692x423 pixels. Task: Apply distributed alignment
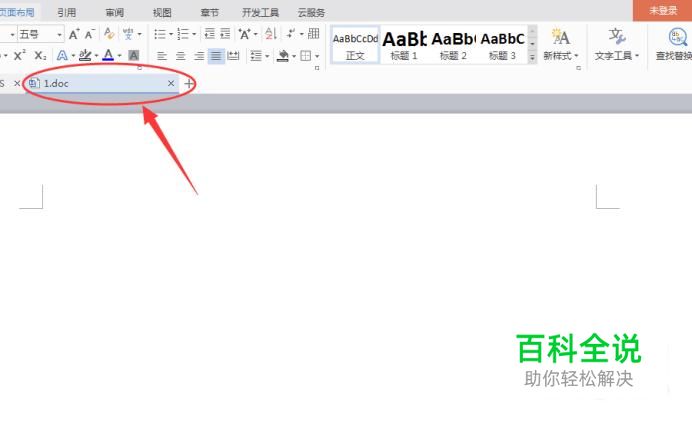click(233, 56)
